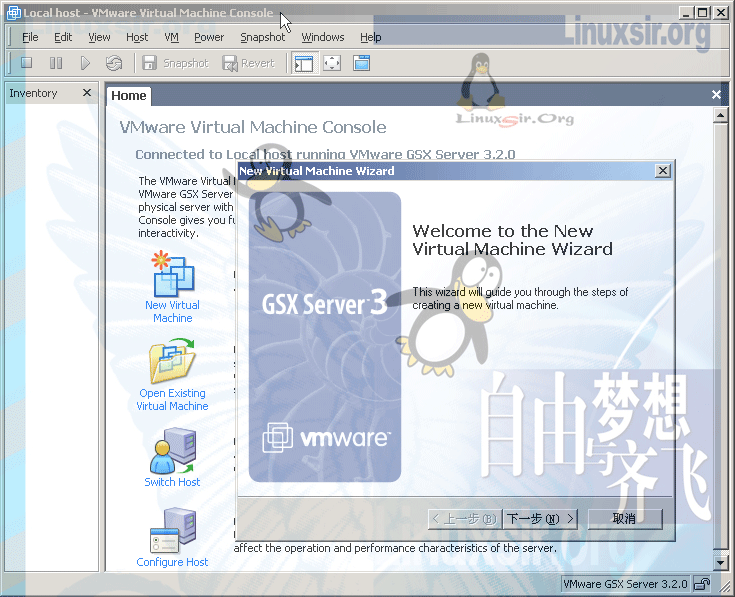The height and width of the screenshot is (597, 735).
Task: Click the New Virtual Machine icon
Action: pos(172,273)
